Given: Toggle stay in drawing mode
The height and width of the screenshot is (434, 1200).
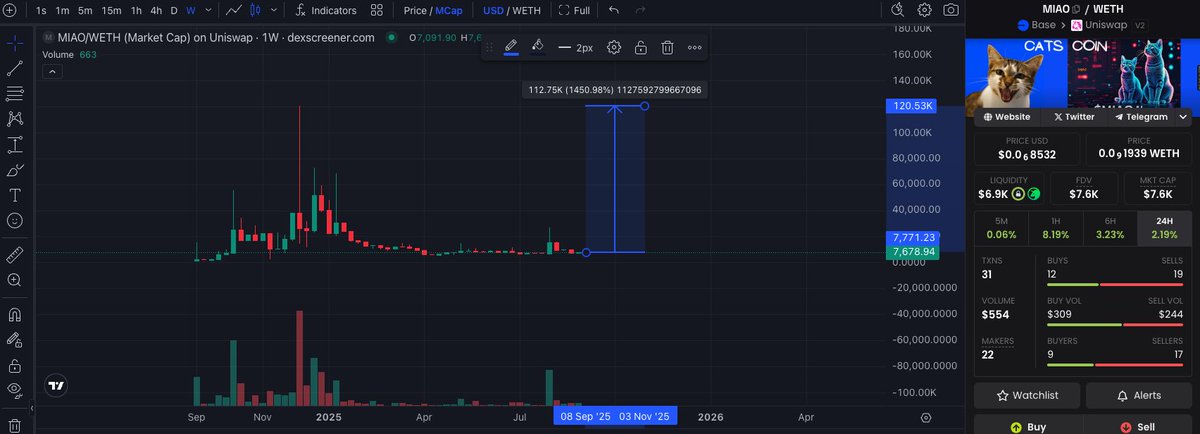Looking at the screenshot, I should pos(15,340).
